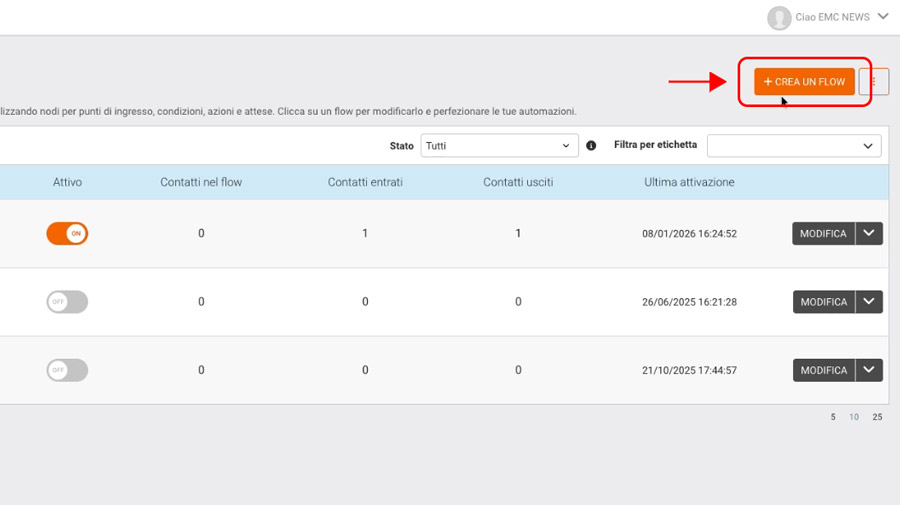900x505 pixels.
Task: Sort by Ultima attivazione column header
Action: pyautogui.click(x=689, y=182)
